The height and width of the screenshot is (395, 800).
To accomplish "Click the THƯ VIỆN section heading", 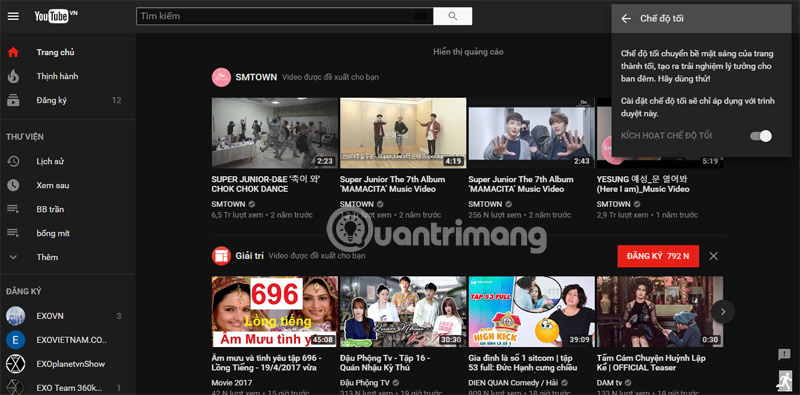I will (25, 137).
